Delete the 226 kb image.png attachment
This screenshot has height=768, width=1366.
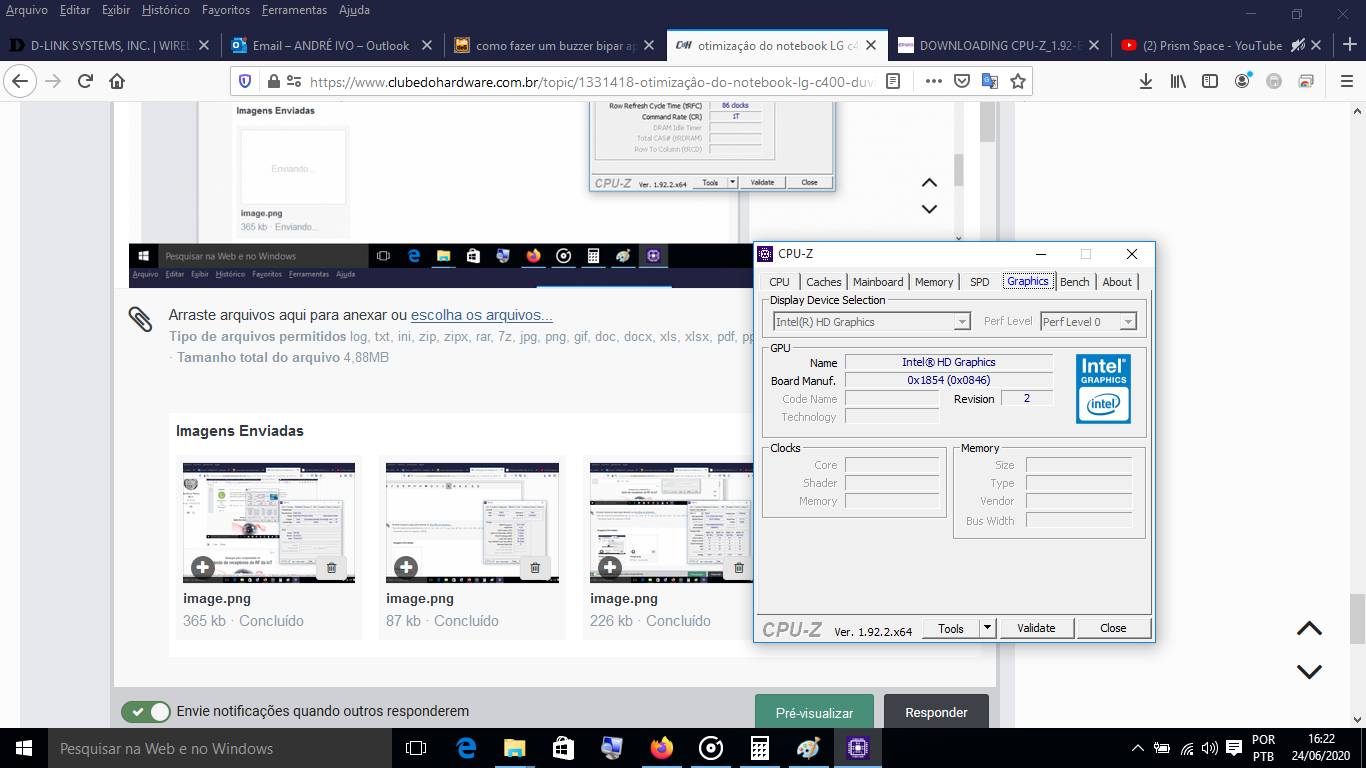tap(739, 567)
